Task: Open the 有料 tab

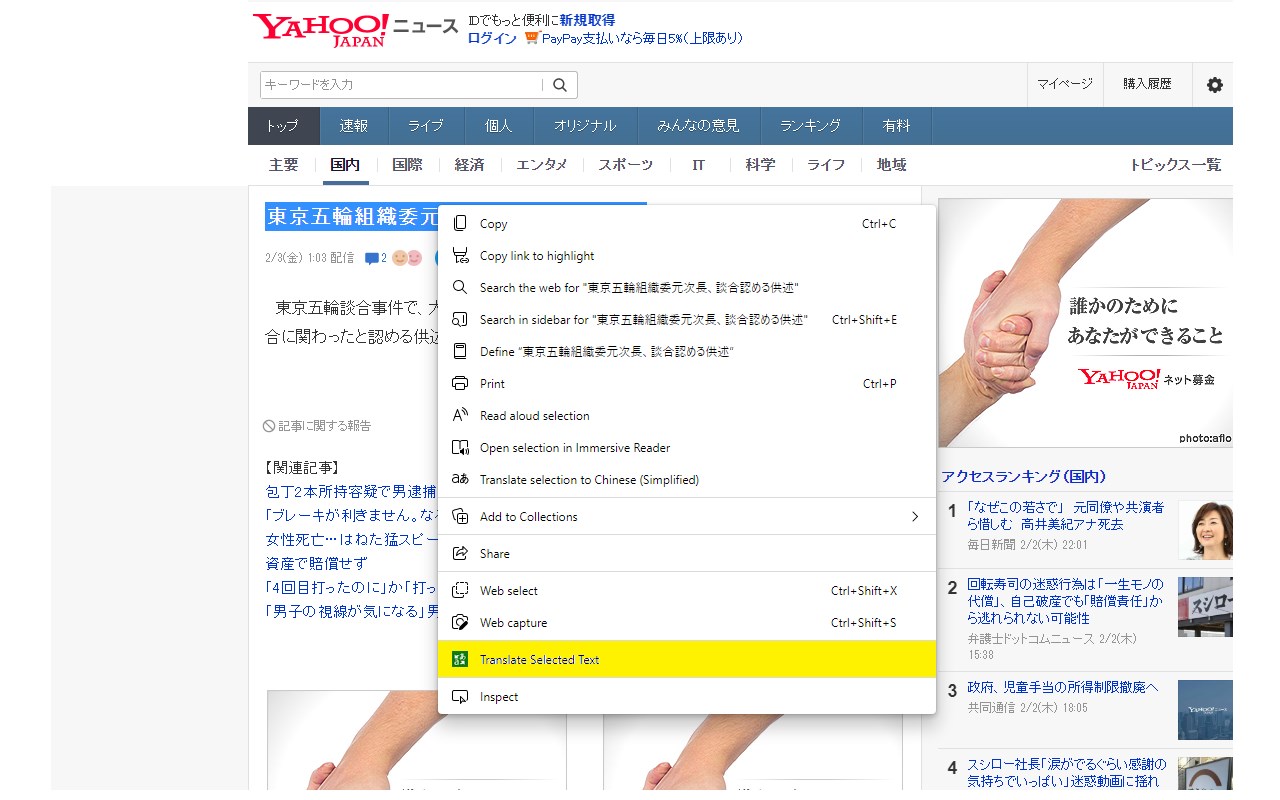Action: pyautogui.click(x=897, y=126)
